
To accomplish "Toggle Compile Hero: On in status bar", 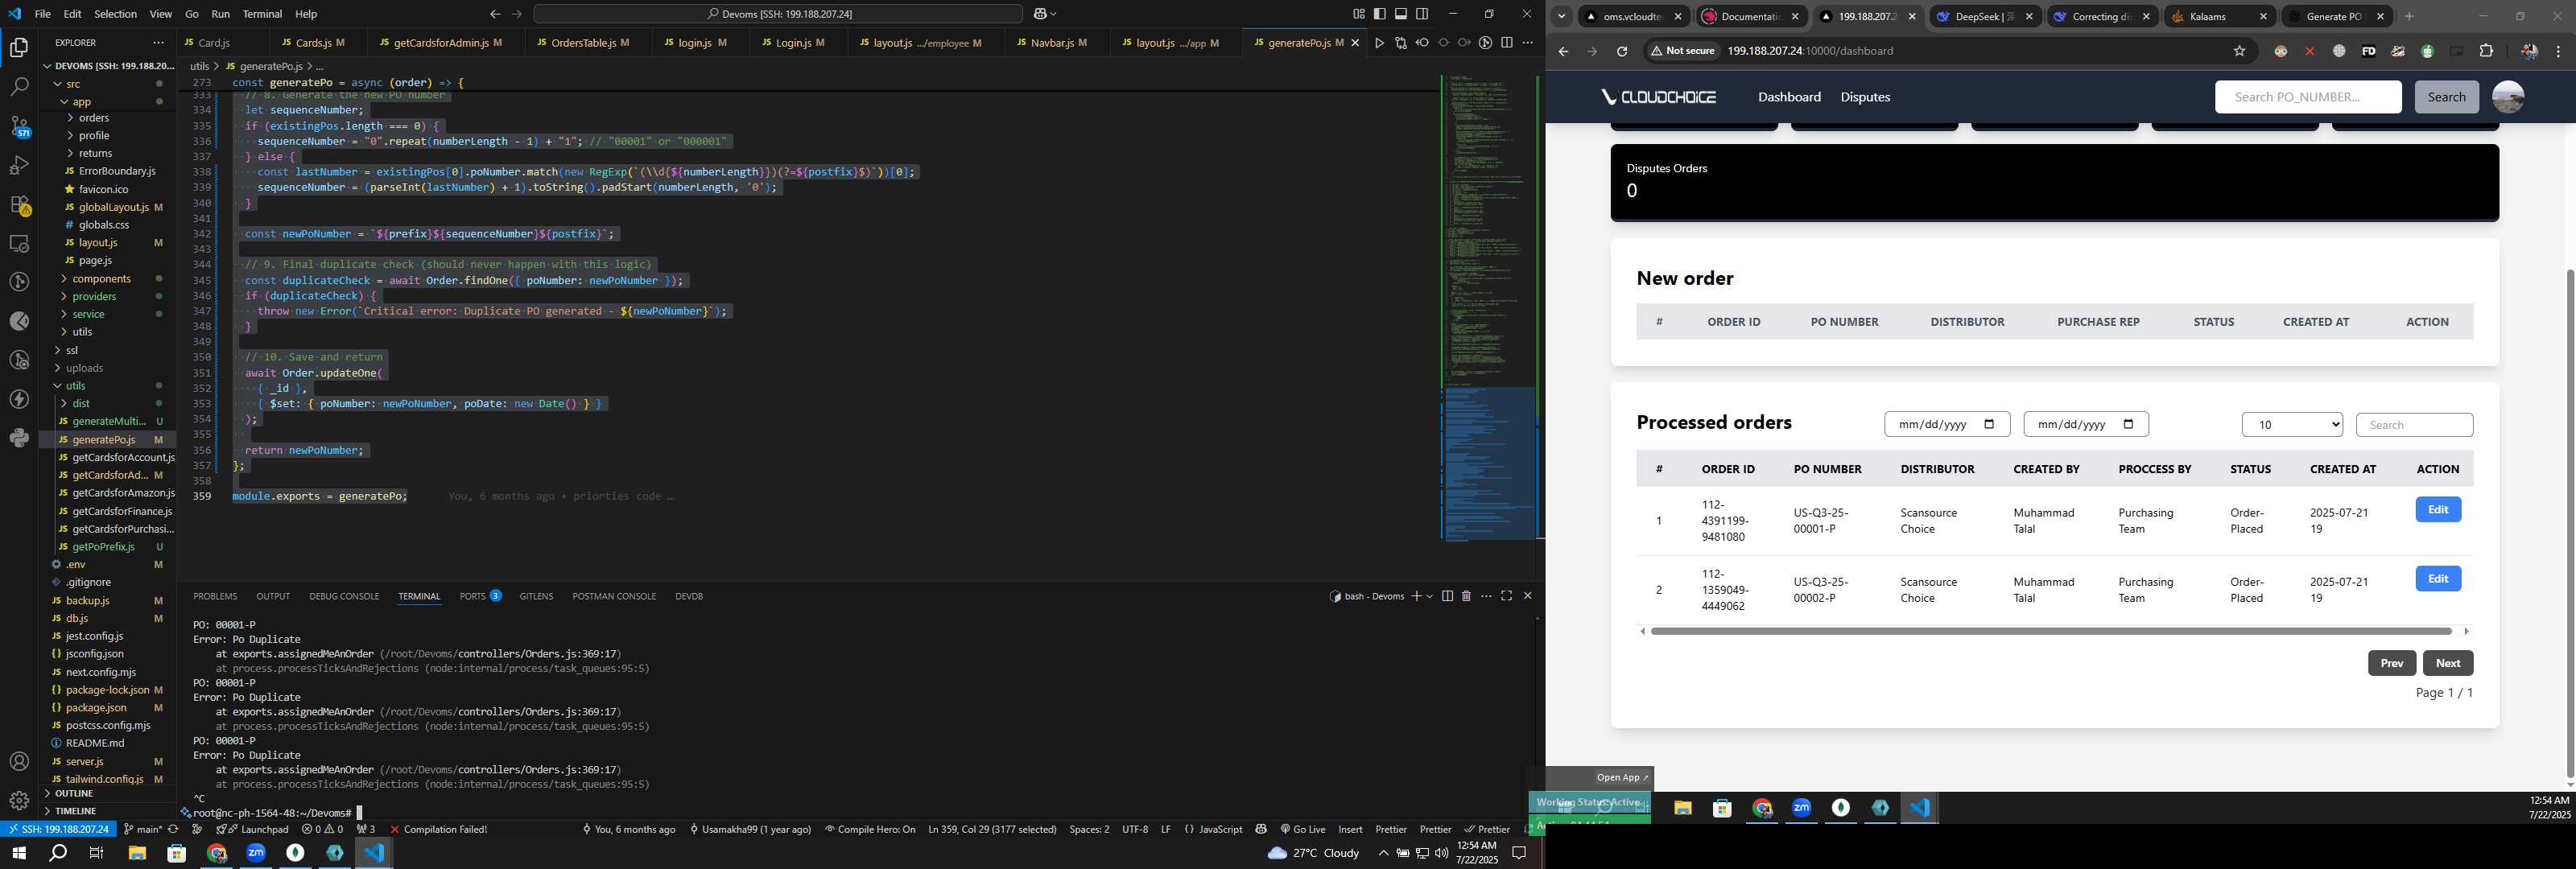I will click(870, 829).
